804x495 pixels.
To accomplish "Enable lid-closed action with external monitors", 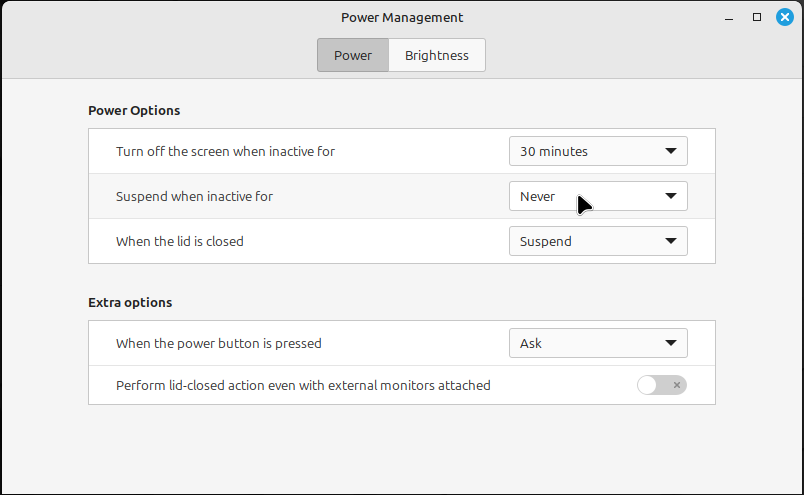I will coord(662,385).
